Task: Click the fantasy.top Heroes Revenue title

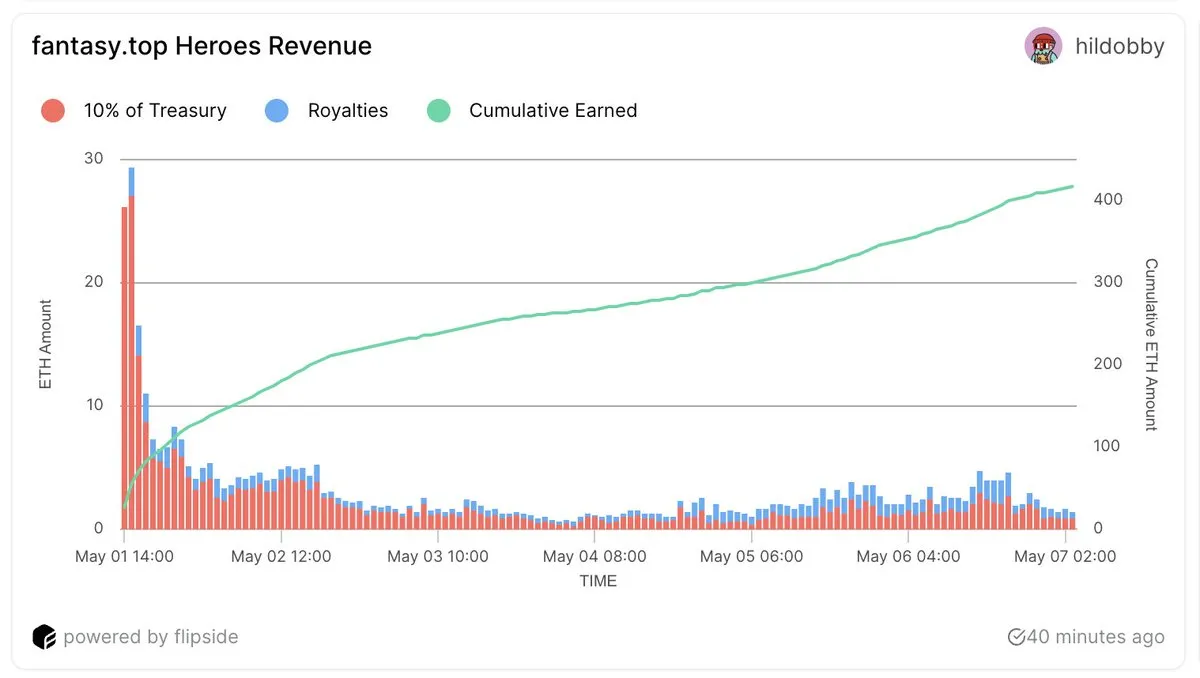Action: (x=202, y=46)
